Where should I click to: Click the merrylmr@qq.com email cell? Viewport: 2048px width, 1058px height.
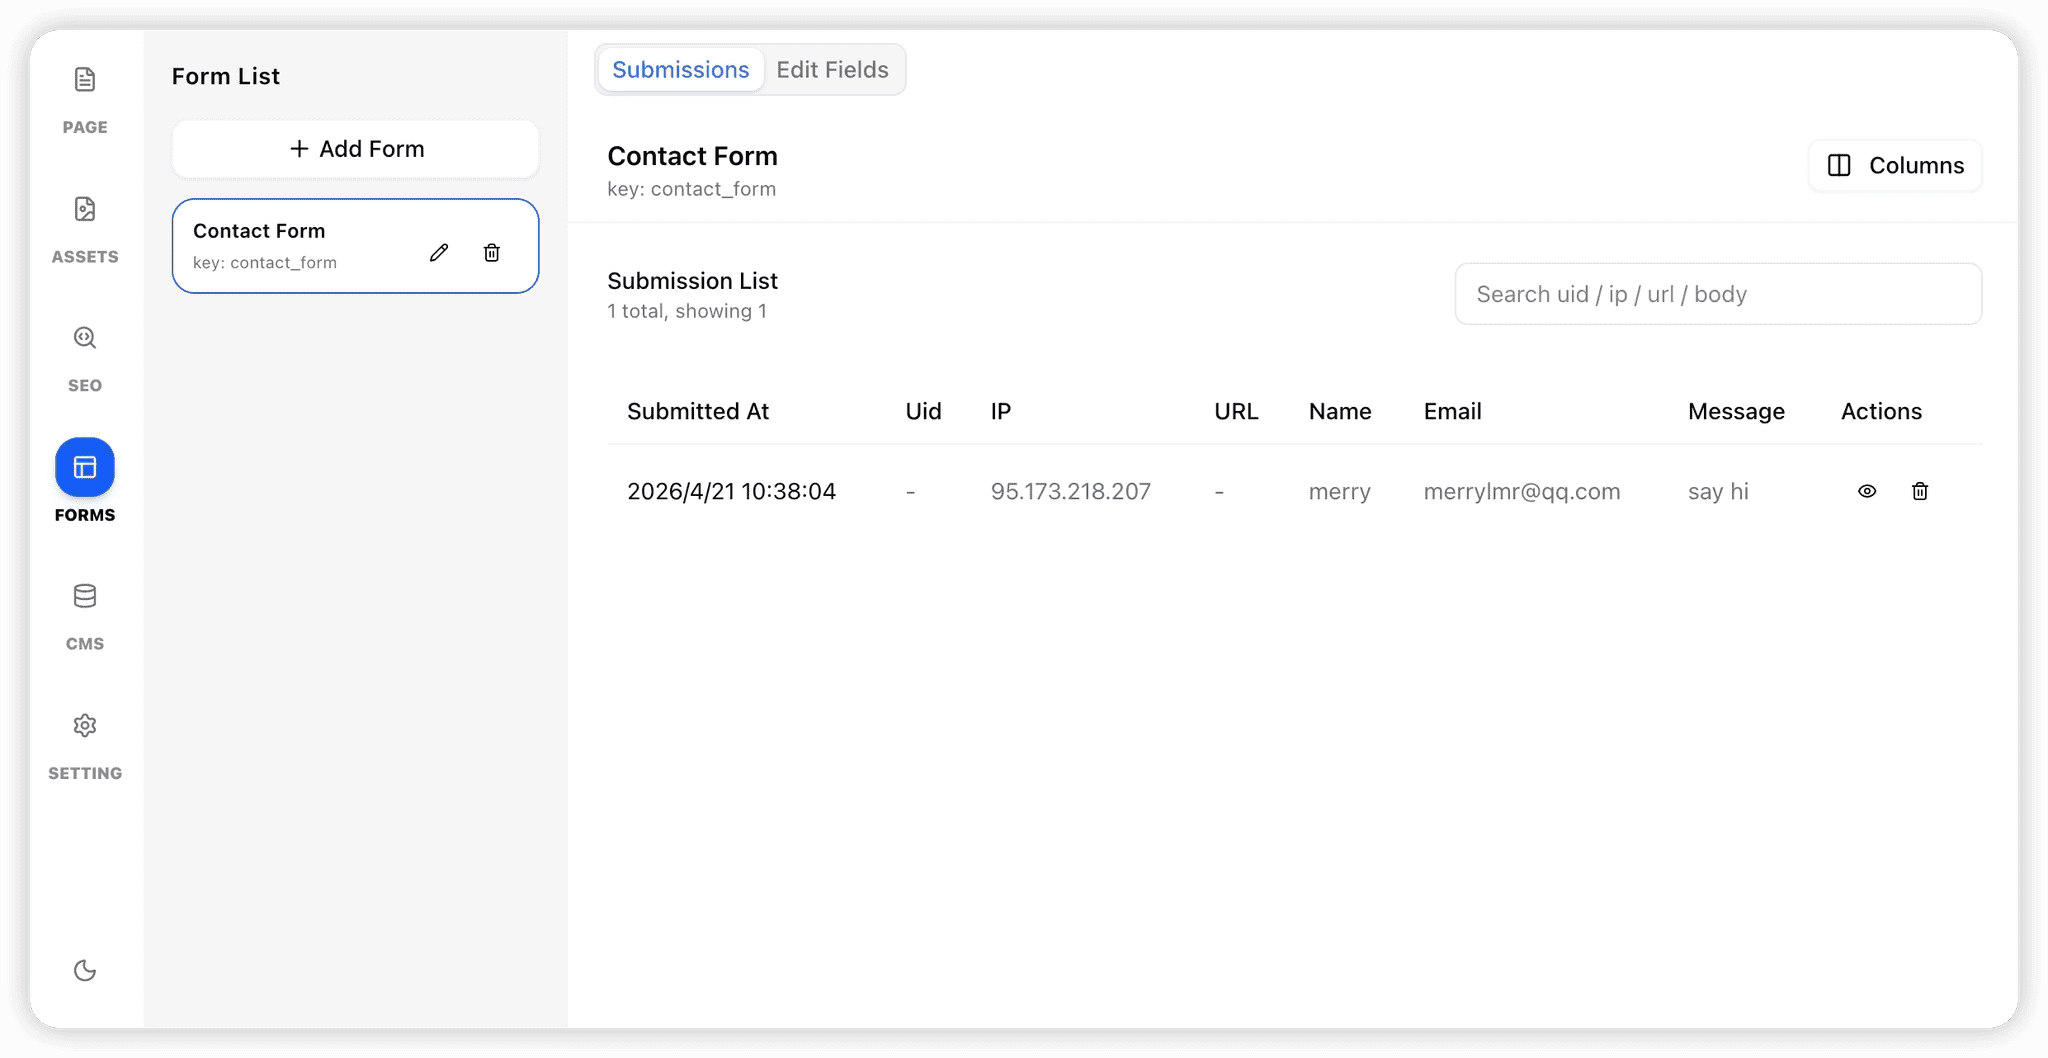pos(1521,491)
